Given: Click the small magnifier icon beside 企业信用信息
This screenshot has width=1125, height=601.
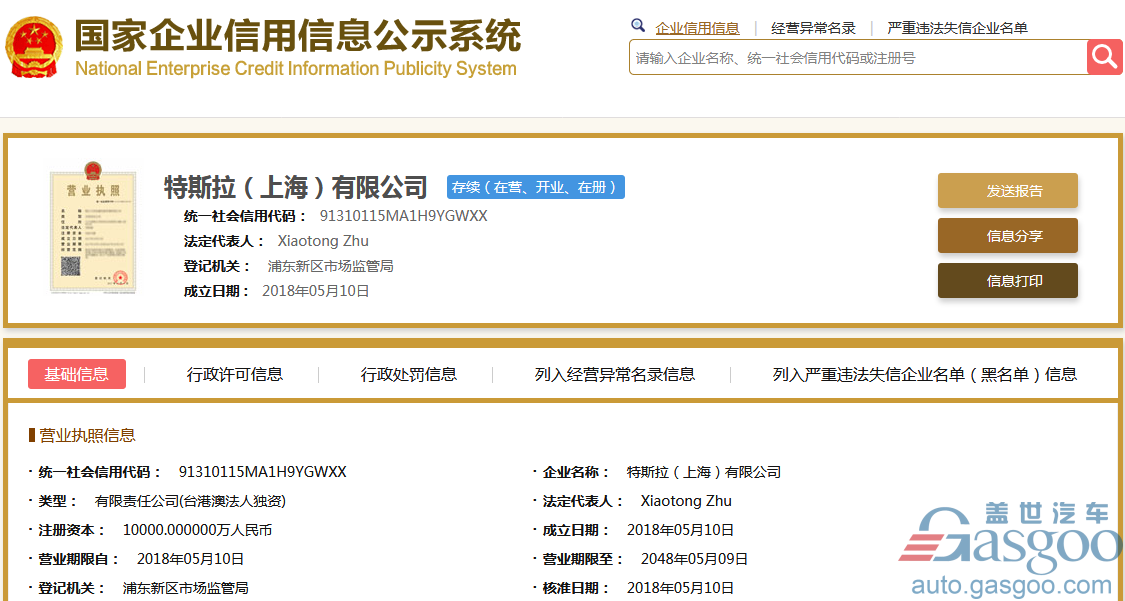Looking at the screenshot, I should 638,26.
